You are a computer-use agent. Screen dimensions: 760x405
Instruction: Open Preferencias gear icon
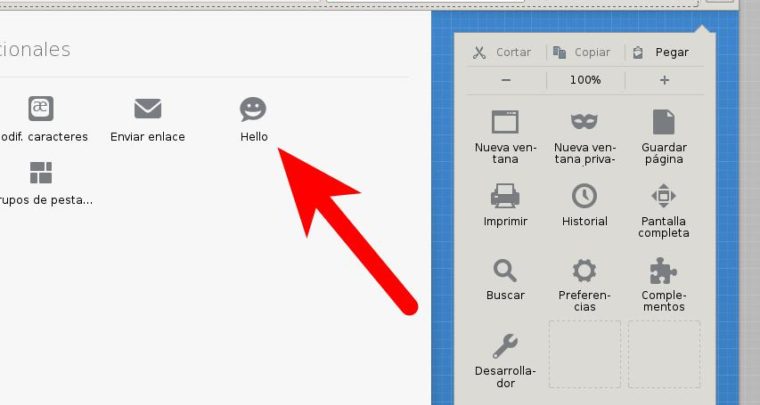584,271
